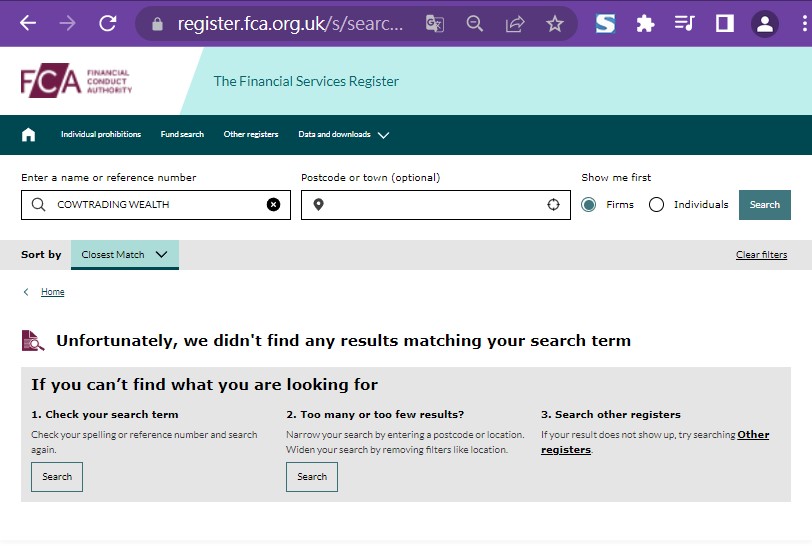The height and width of the screenshot is (546, 812).
Task: Open Other registers in the navigation bar
Action: (251, 135)
